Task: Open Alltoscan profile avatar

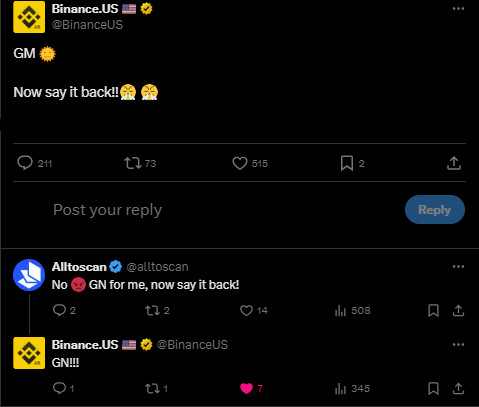Action: 29,275
